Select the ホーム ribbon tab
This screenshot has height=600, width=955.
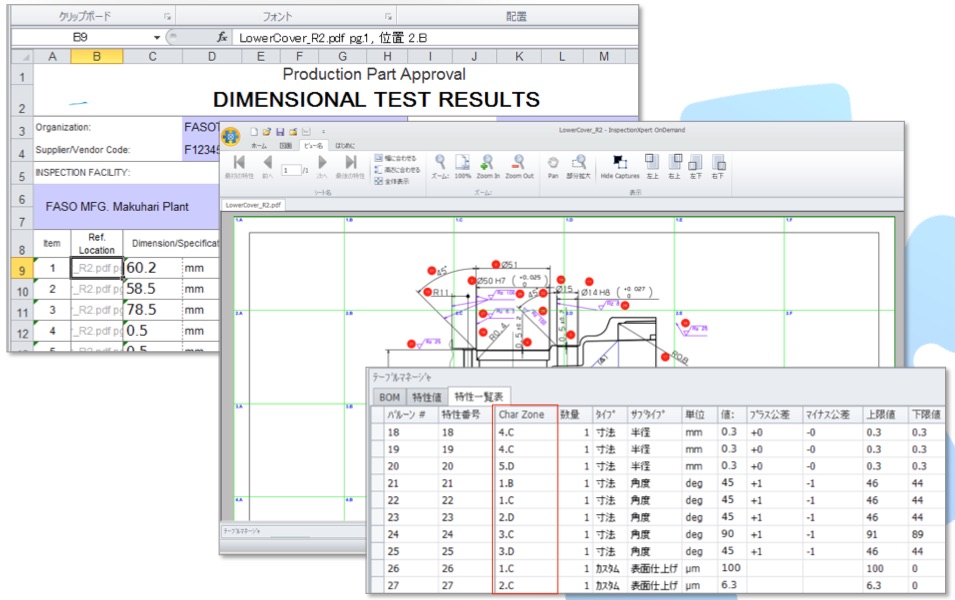coord(258,145)
